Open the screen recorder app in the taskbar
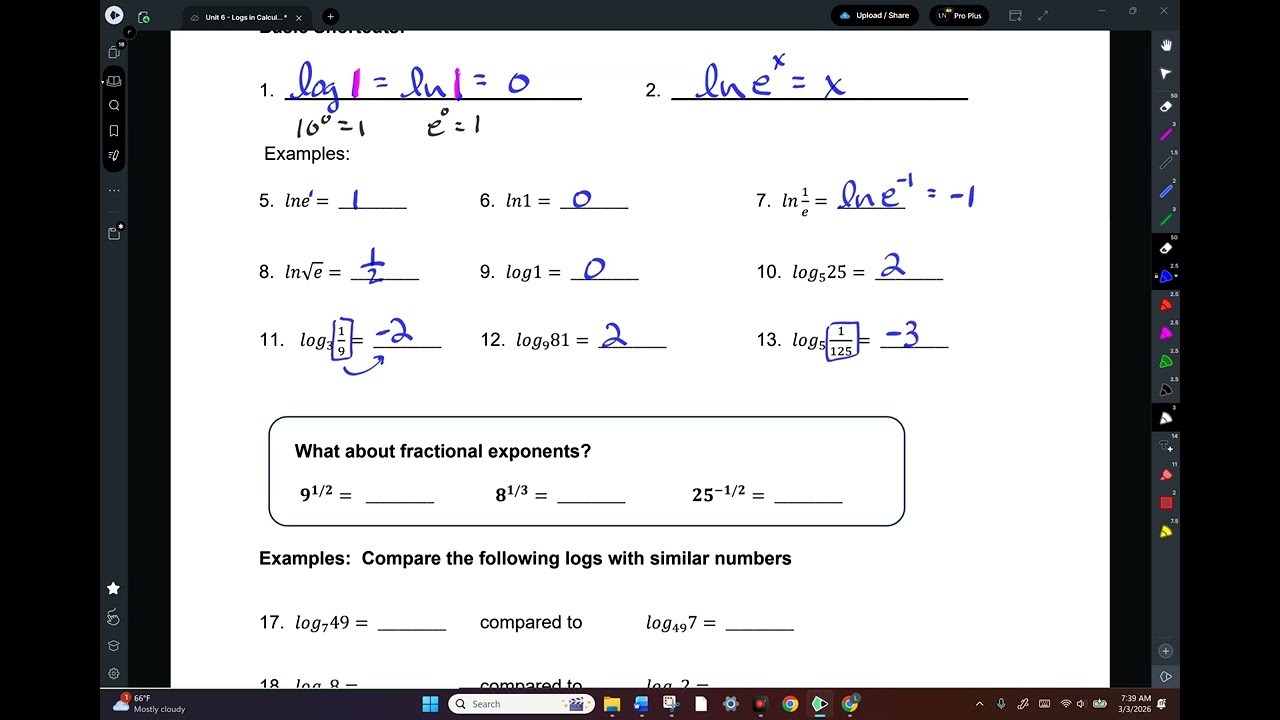1280x720 pixels. [760, 704]
